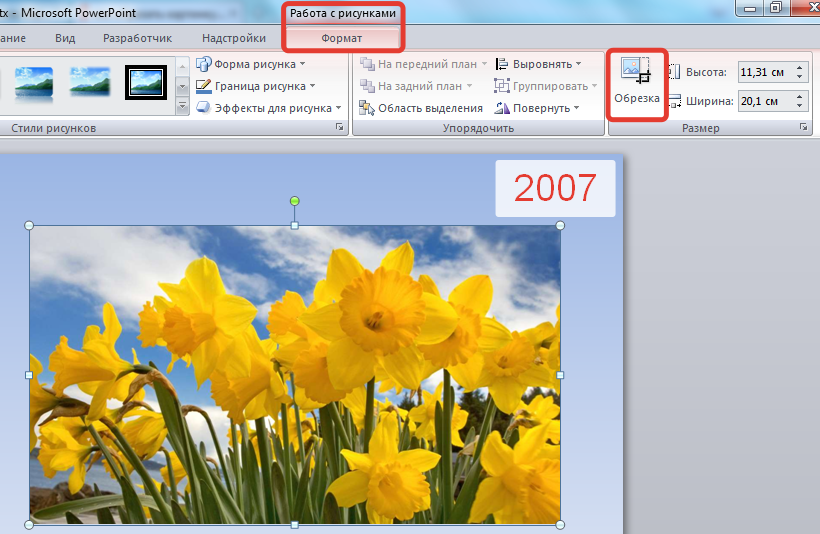Click the Выровнять align icon
Image resolution: width=820 pixels, height=534 pixels.
pyautogui.click(x=502, y=64)
